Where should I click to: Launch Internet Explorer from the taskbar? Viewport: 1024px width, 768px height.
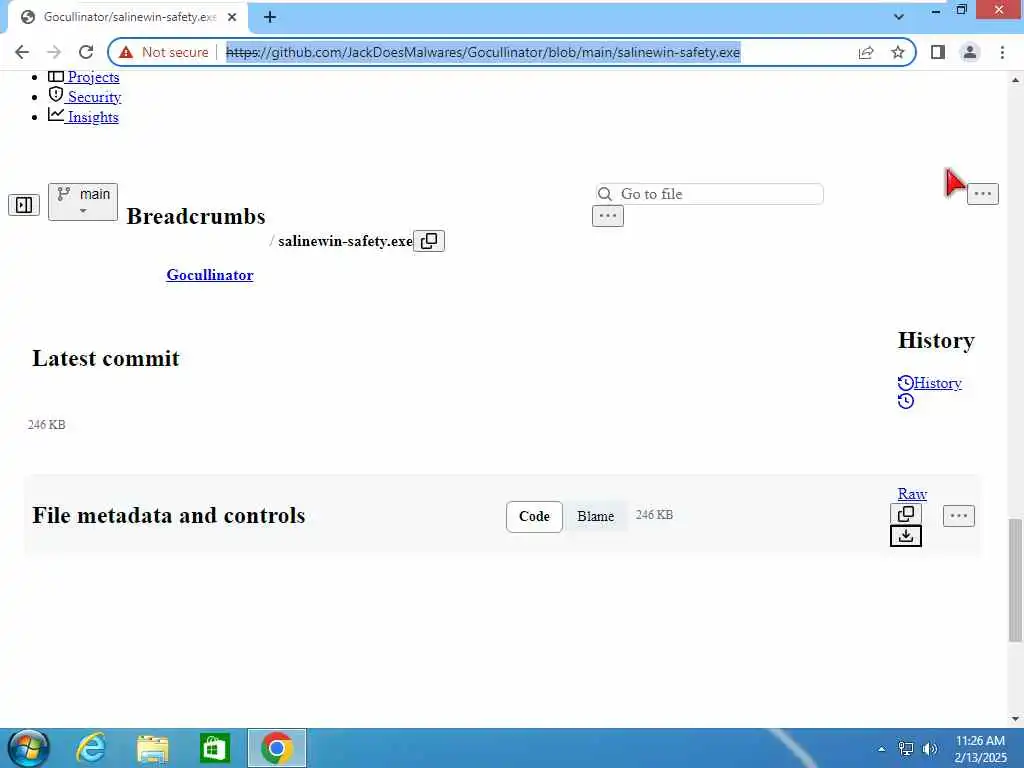[x=90, y=748]
